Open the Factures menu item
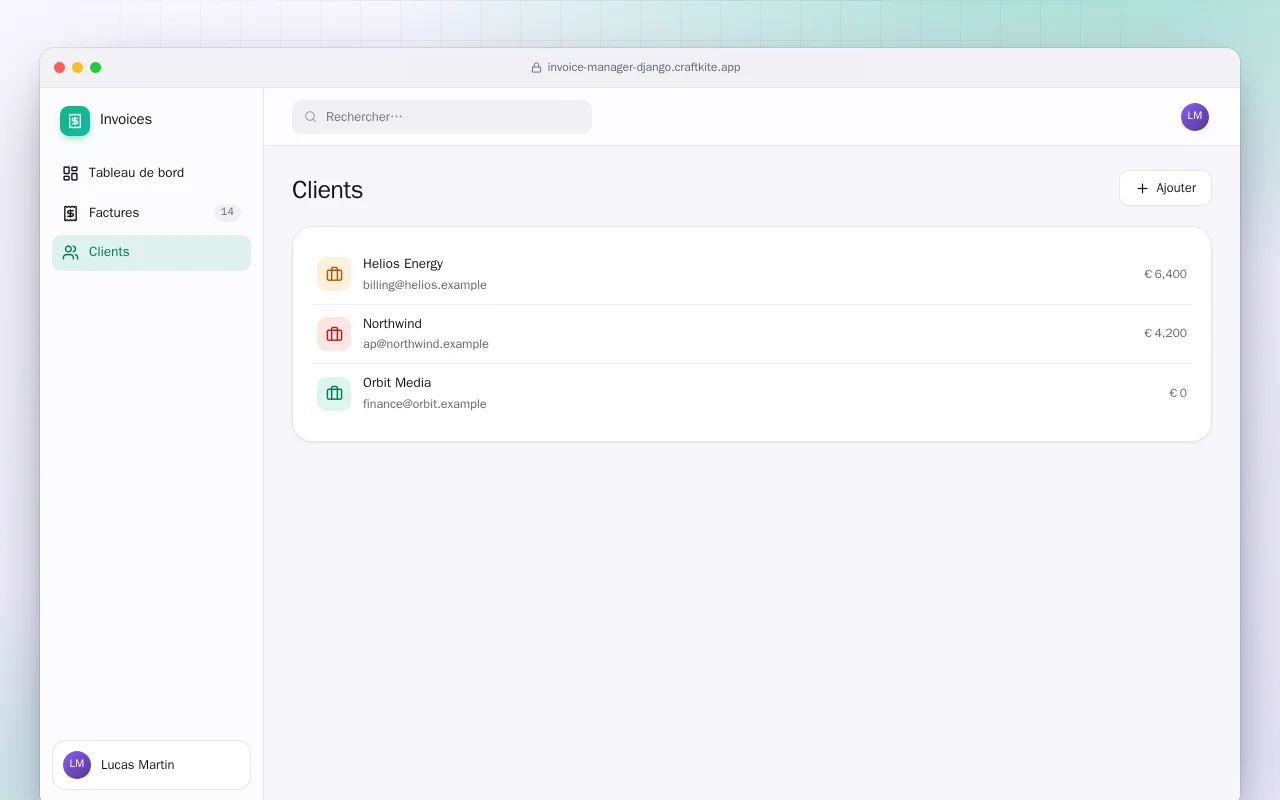Screen dimensions: 1280x800 click(151, 213)
